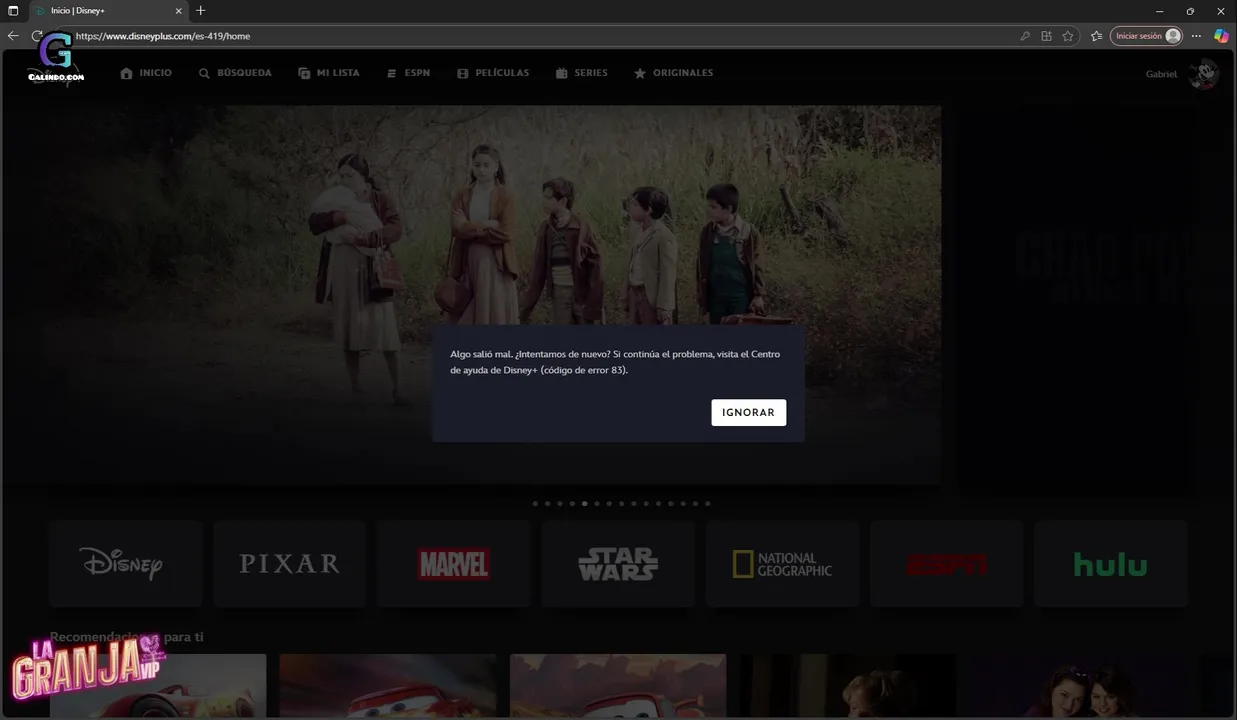The height and width of the screenshot is (720, 1237).
Task: Select the ESPN brand tile
Action: coord(946,563)
